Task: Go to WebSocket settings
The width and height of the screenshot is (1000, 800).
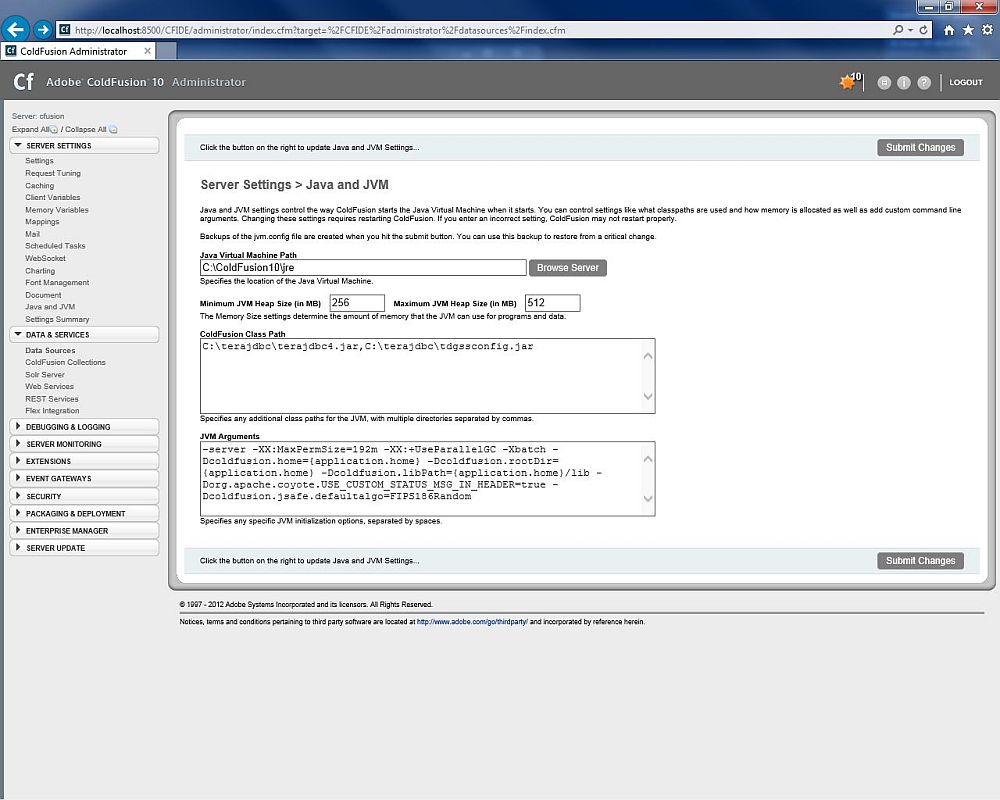Action: point(45,258)
